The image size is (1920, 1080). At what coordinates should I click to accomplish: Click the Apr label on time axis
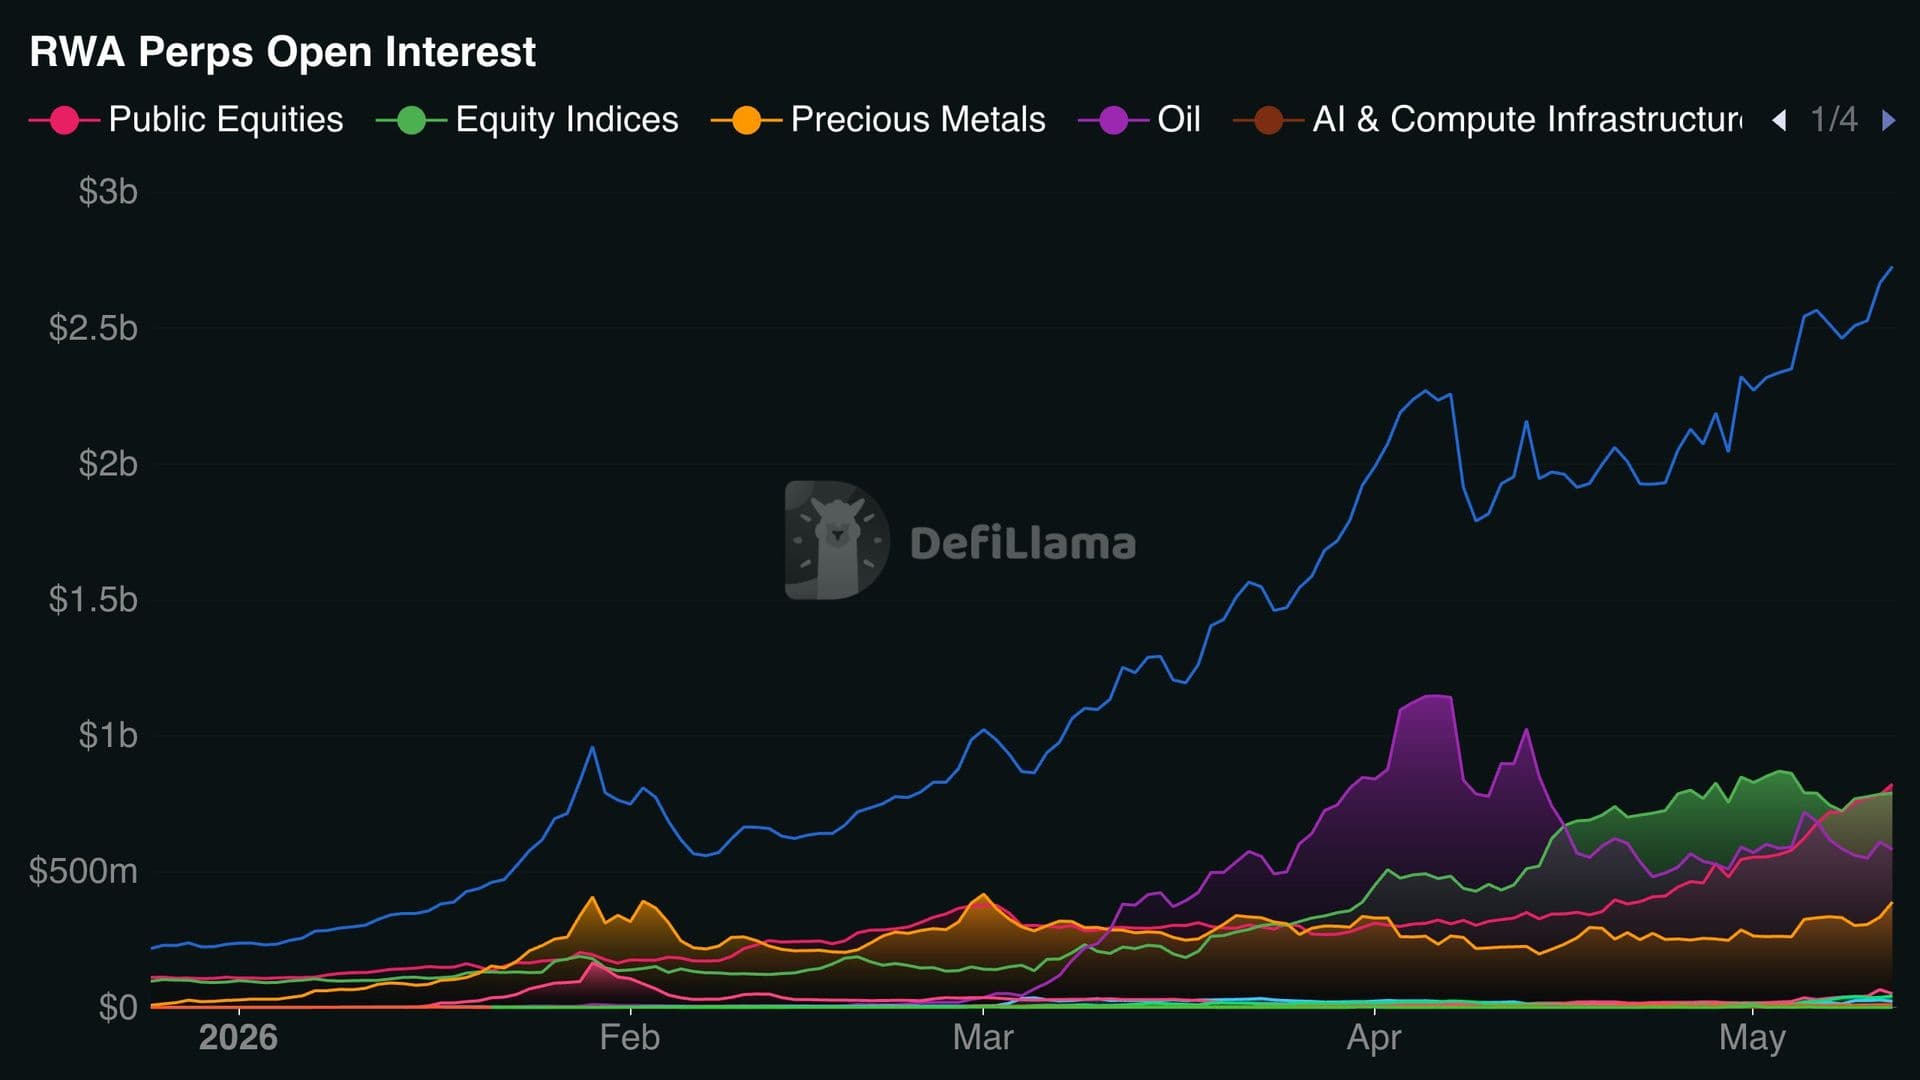[1374, 1038]
